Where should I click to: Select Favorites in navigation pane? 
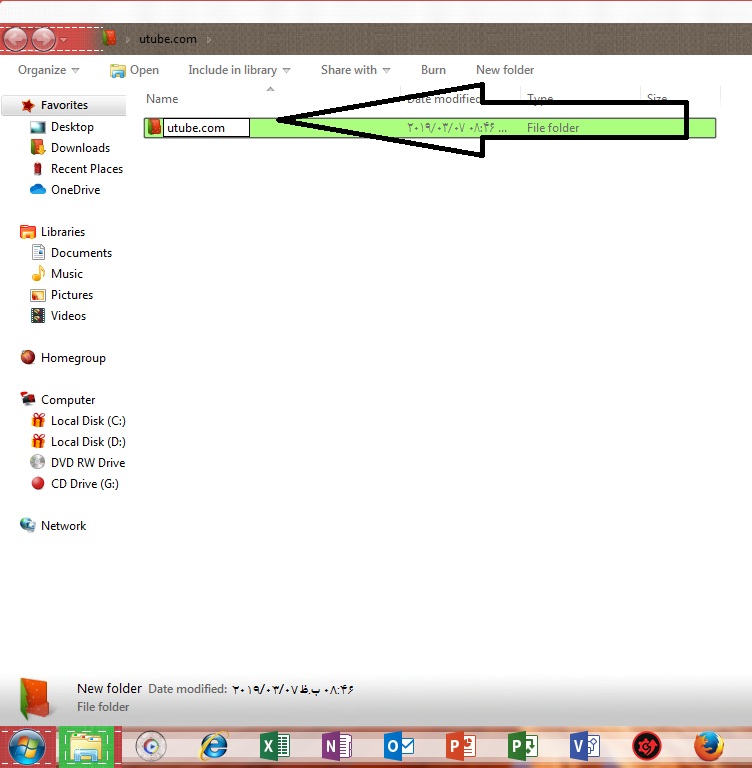point(64,105)
